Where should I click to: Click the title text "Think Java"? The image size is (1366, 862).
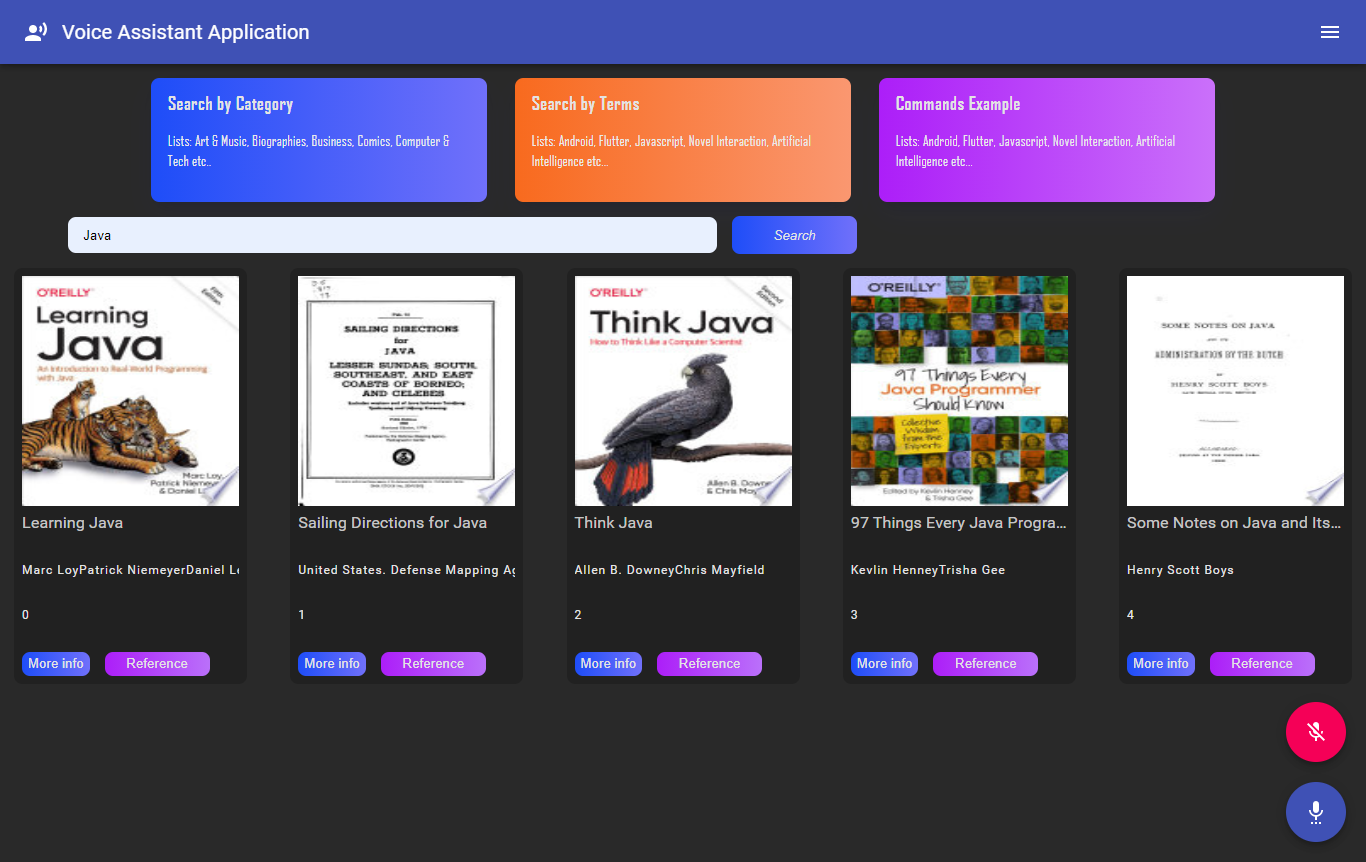tap(613, 523)
